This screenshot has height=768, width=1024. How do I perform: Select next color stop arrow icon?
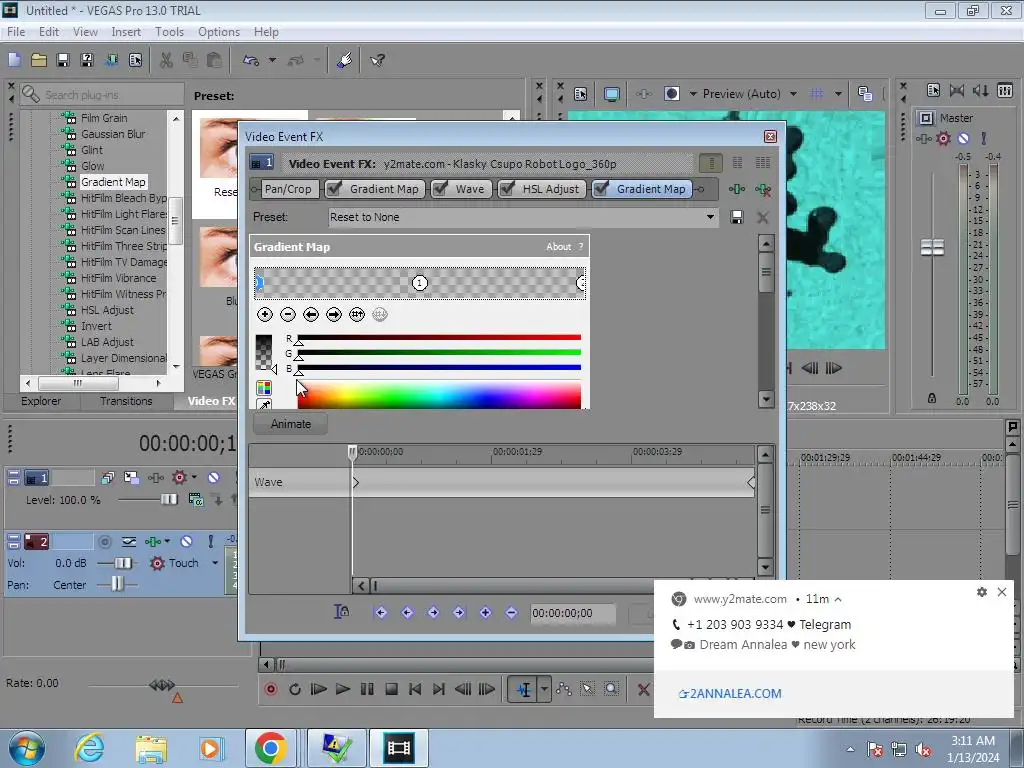click(334, 315)
